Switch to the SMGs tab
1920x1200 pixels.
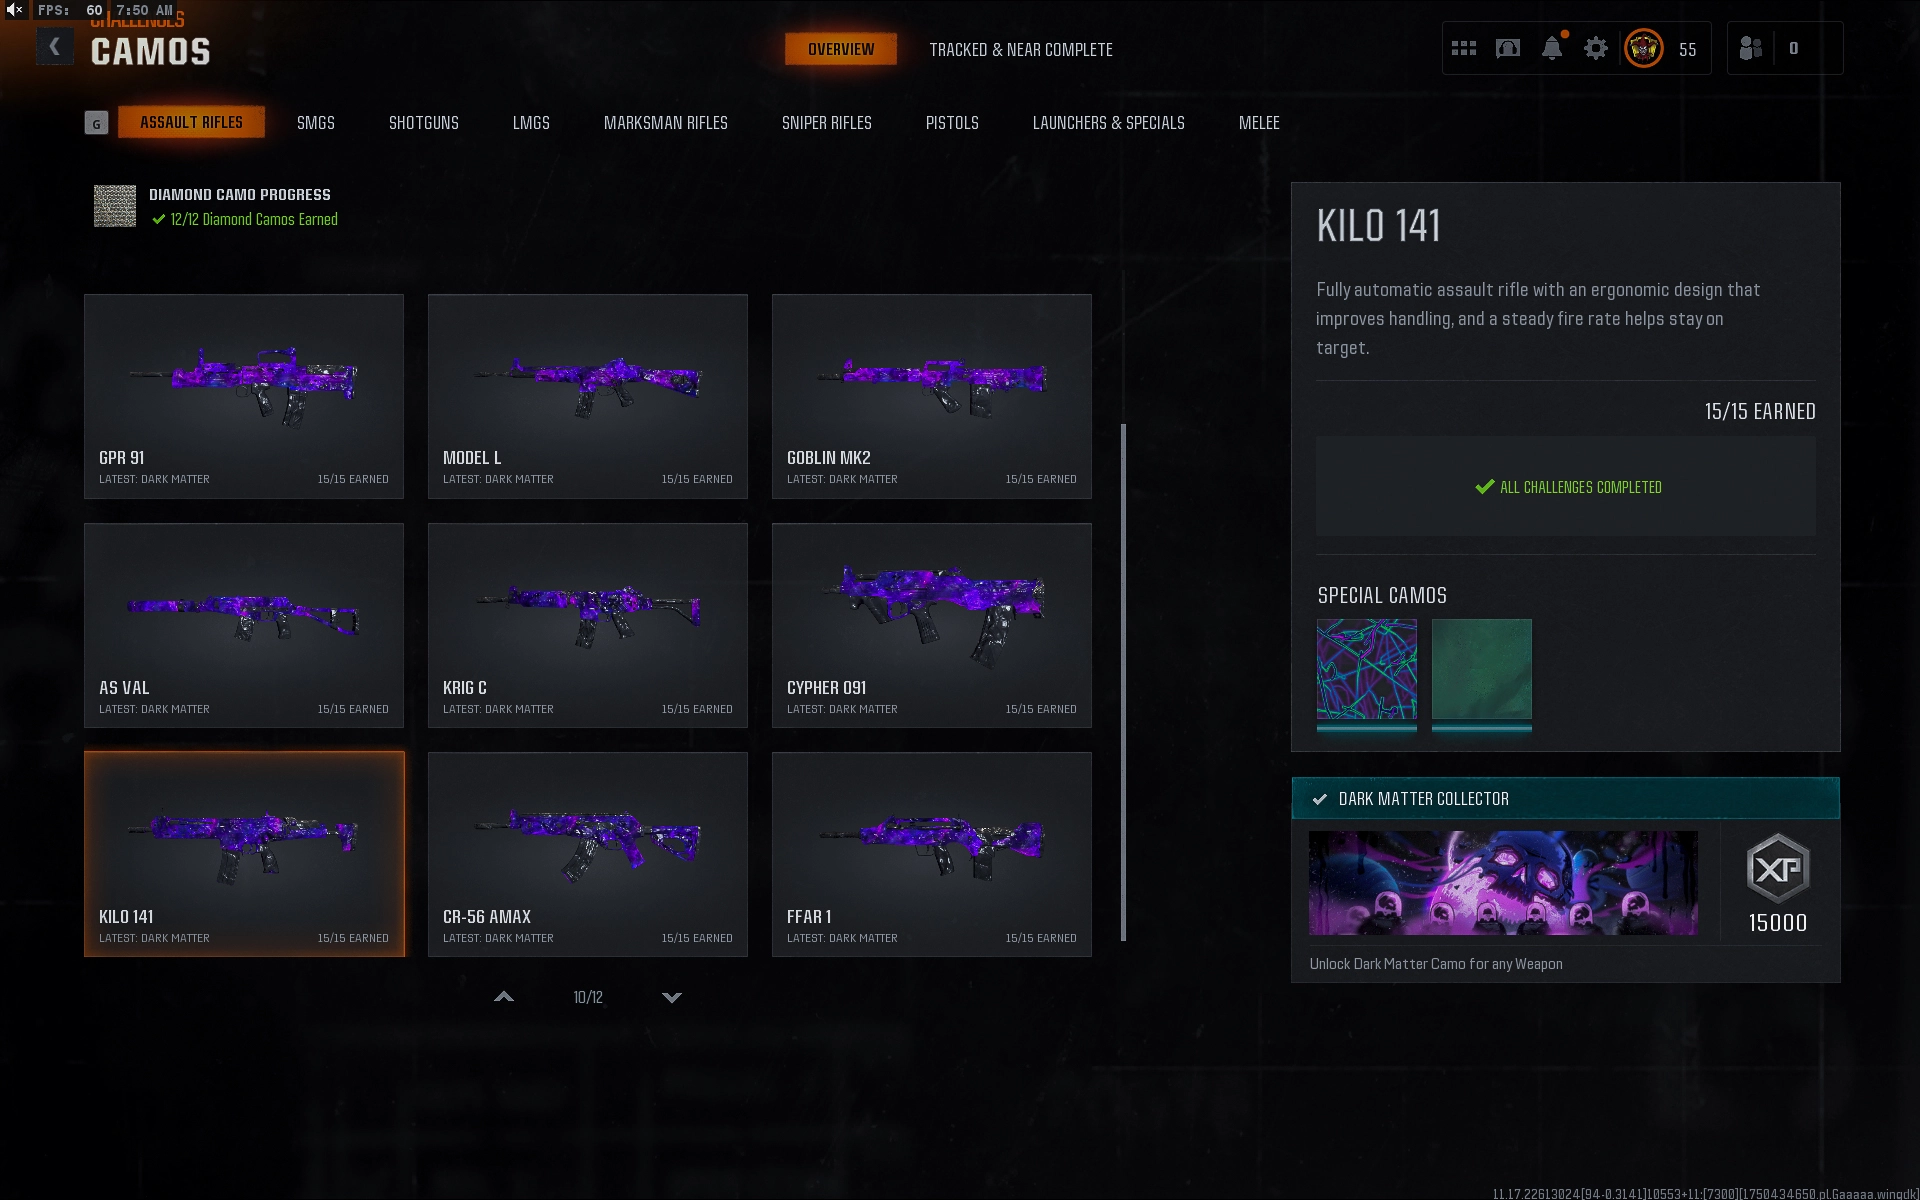(315, 123)
